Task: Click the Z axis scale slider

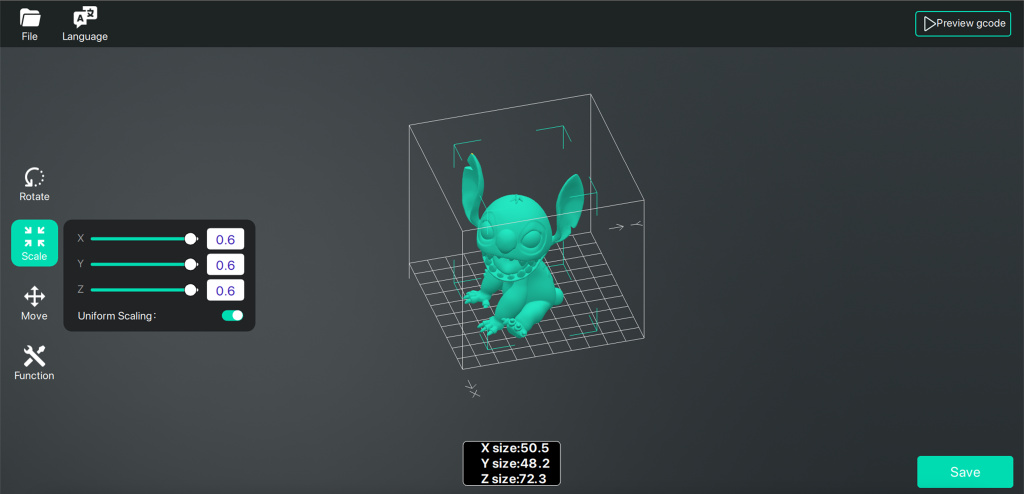Action: (140, 290)
